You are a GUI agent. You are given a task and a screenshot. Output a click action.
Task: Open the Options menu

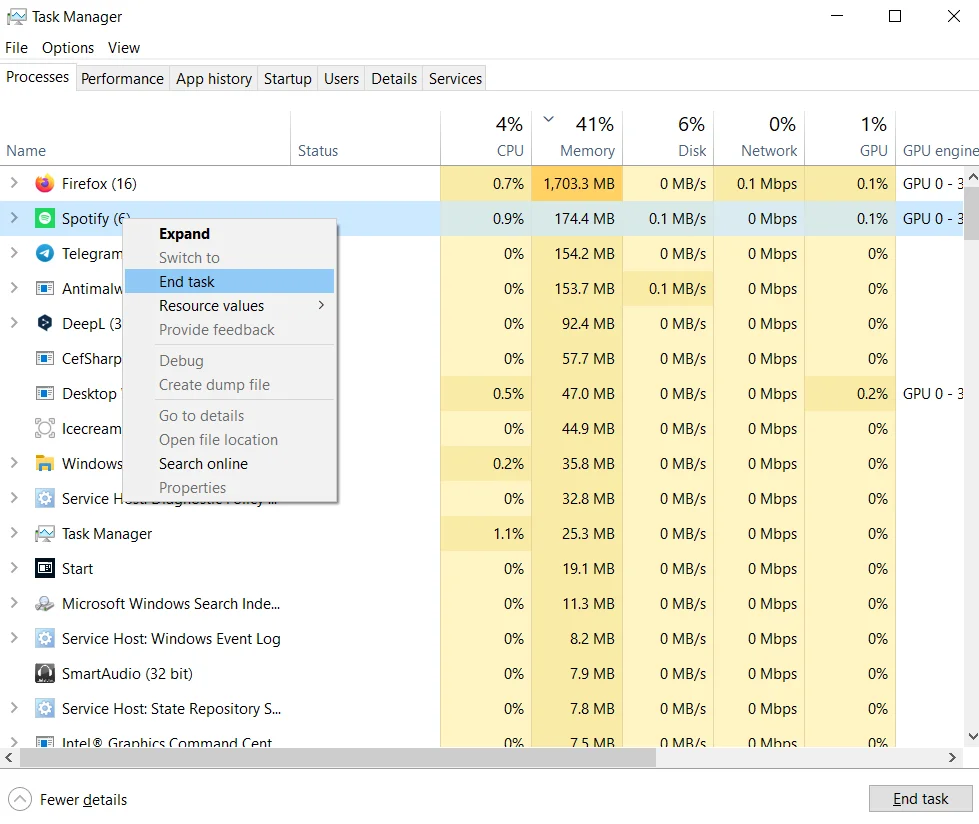pos(68,47)
